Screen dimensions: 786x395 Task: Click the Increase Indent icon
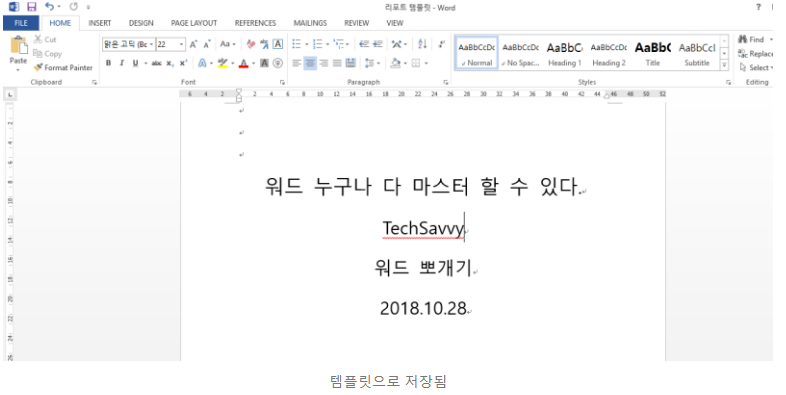(x=377, y=44)
